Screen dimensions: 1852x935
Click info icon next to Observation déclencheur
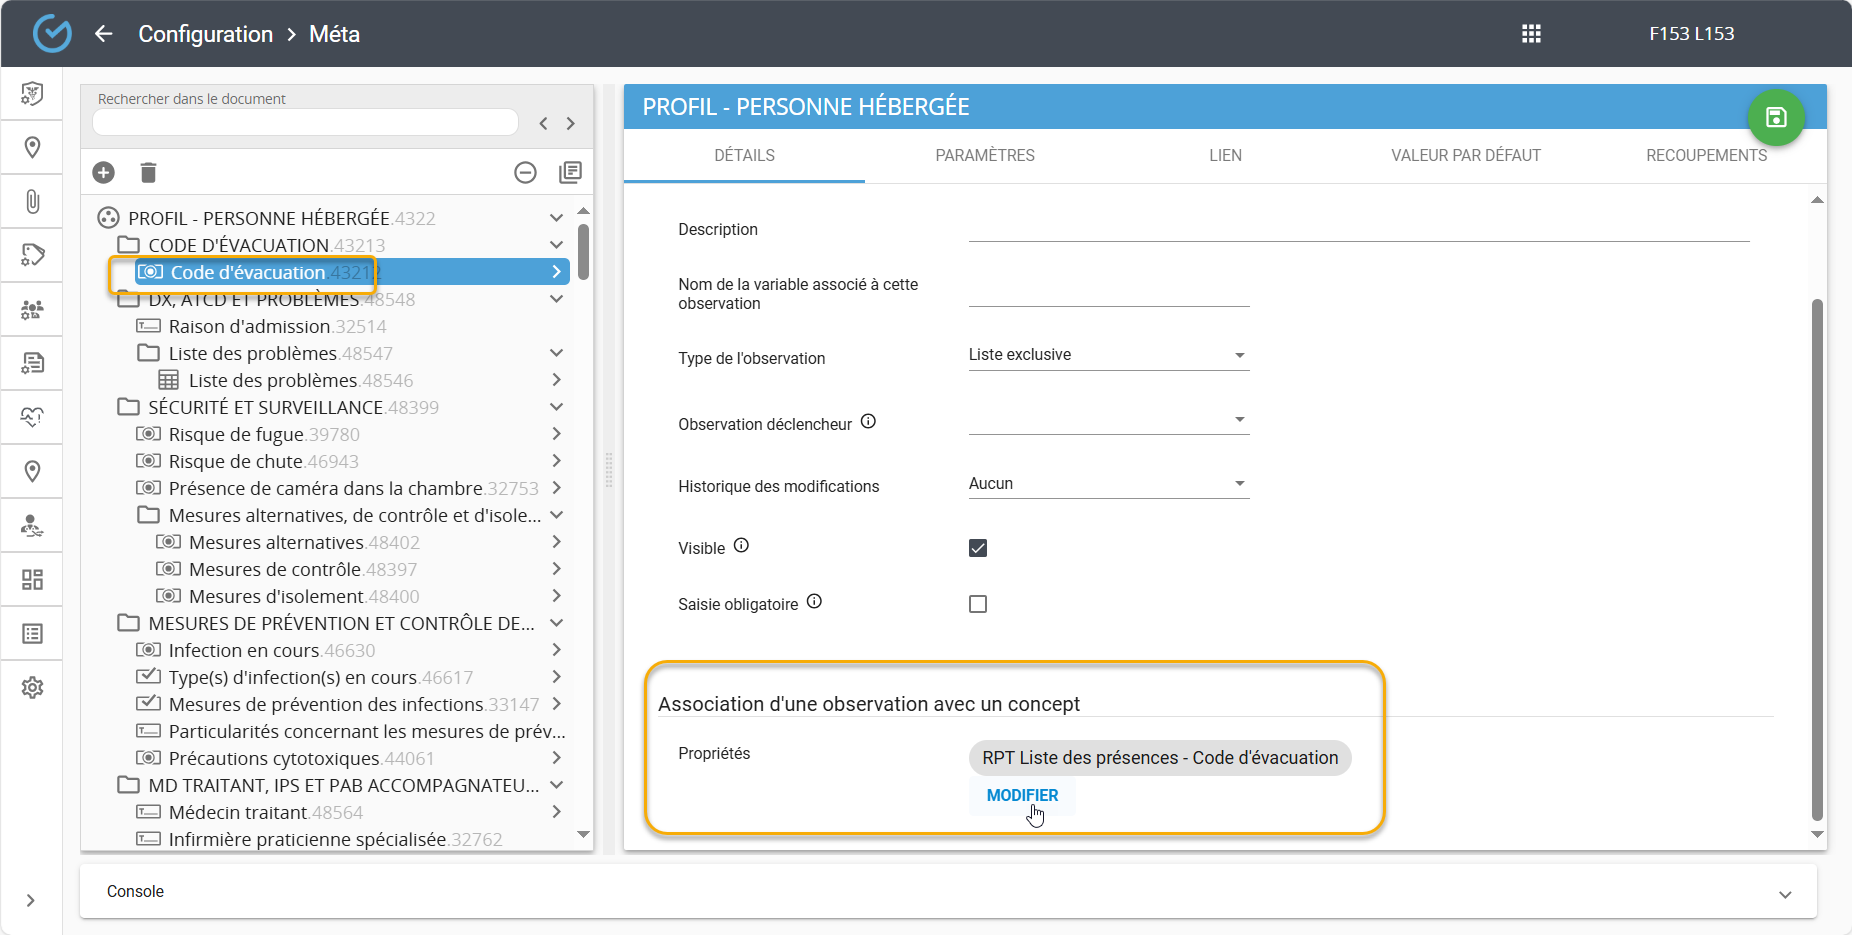(868, 422)
